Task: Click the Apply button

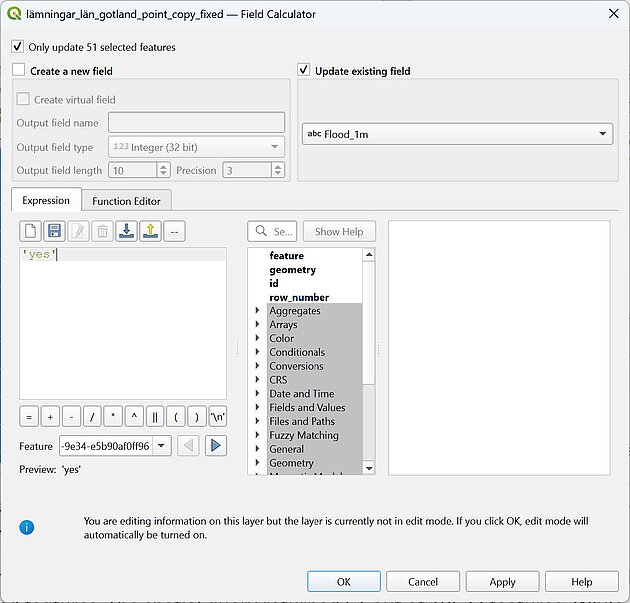Action: click(502, 582)
